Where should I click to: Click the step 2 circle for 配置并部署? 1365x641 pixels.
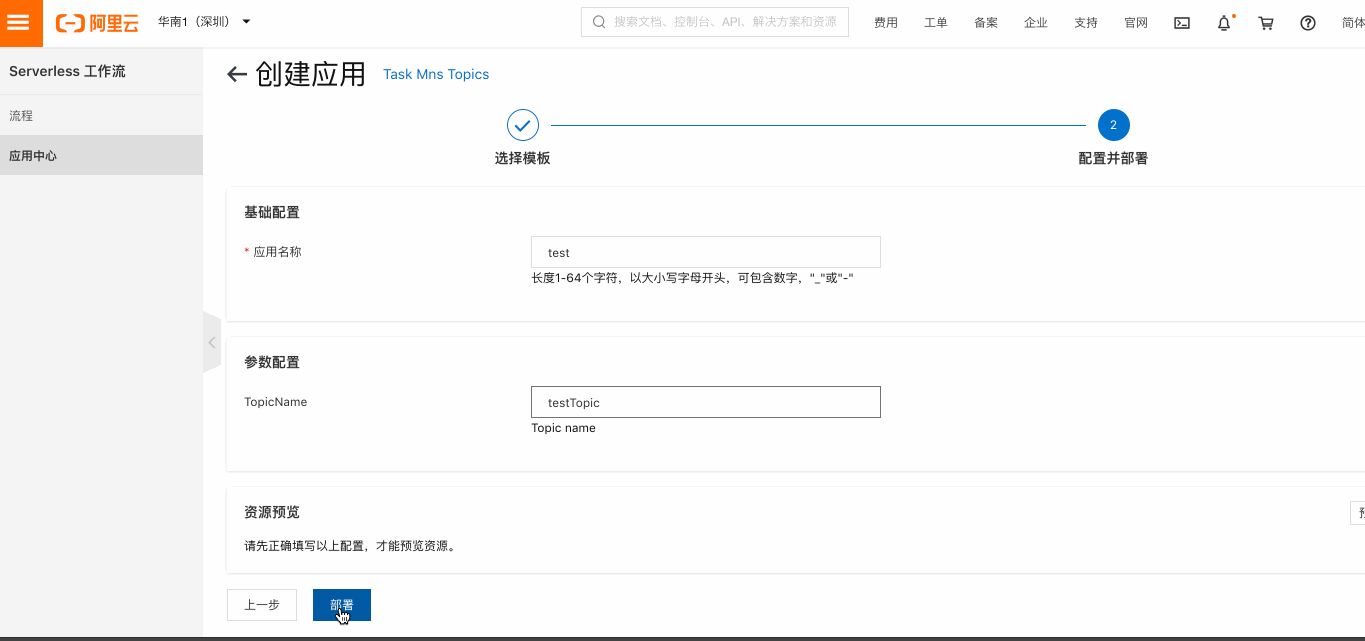[x=1113, y=125]
